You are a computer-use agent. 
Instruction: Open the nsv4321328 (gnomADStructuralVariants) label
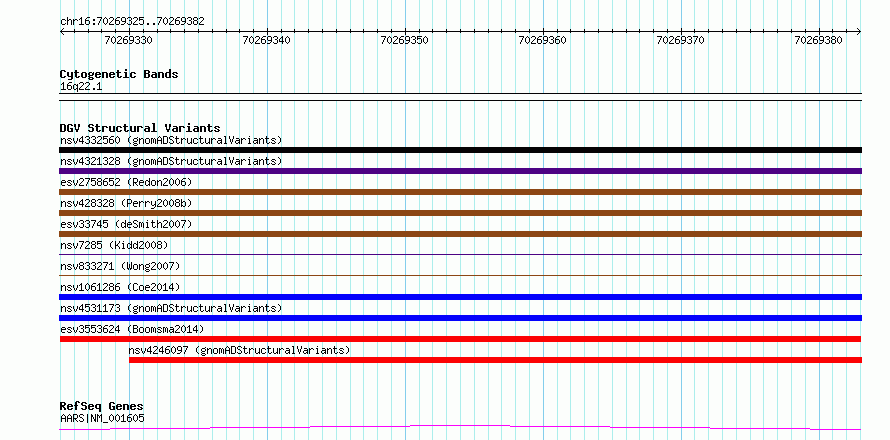171,161
